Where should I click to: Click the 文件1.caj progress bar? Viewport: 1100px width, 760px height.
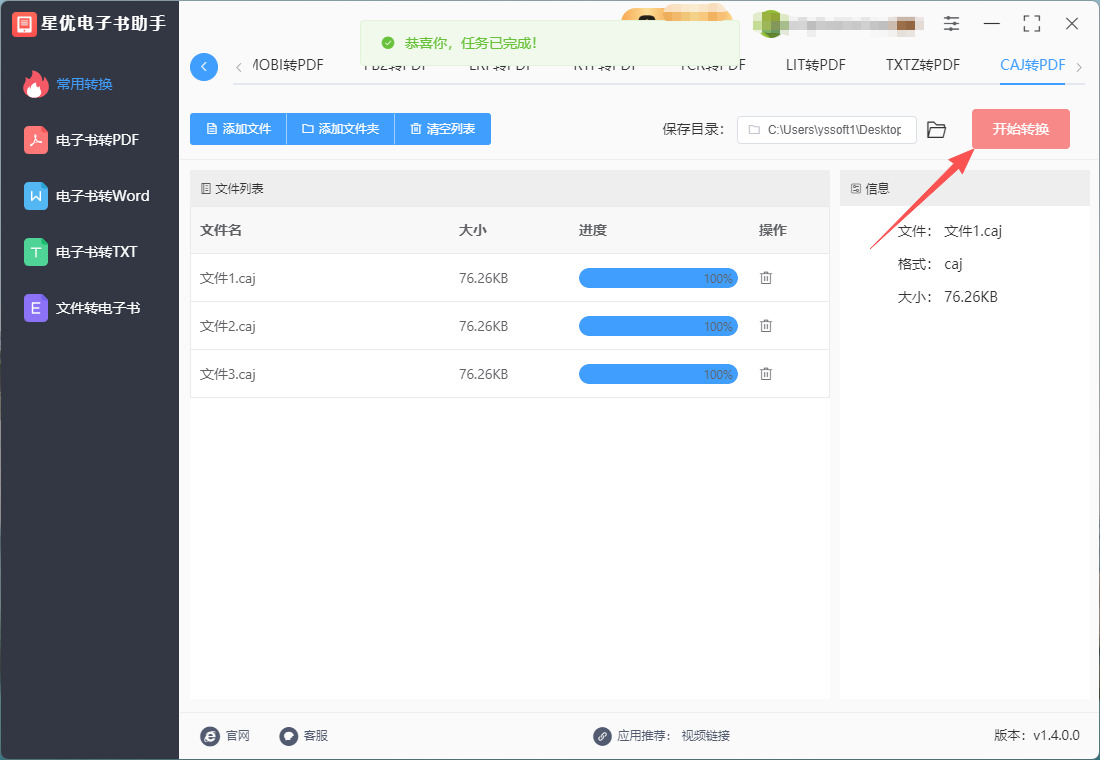[658, 278]
